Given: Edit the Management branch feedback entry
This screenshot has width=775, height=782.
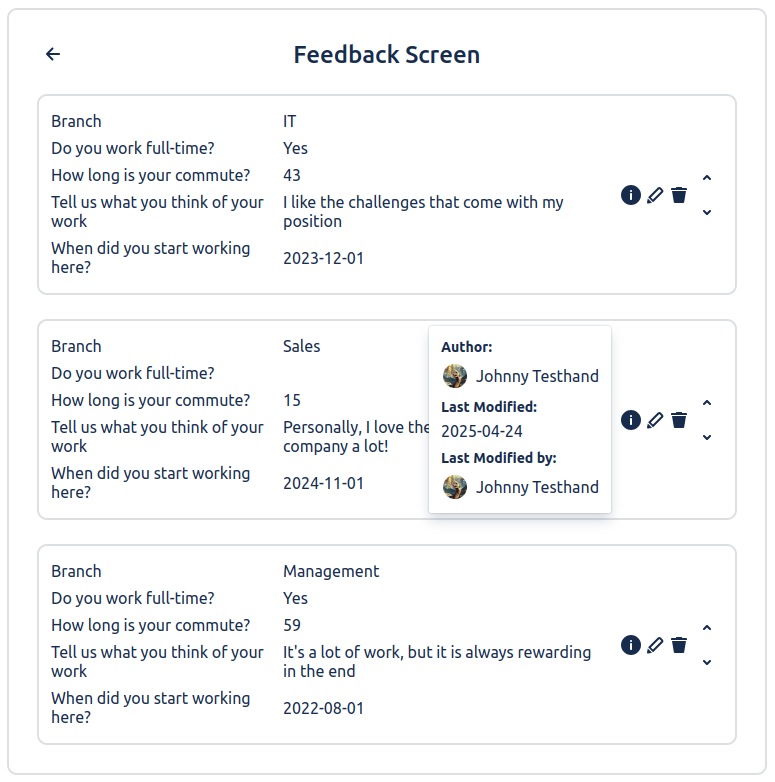Looking at the screenshot, I should coord(655,645).
